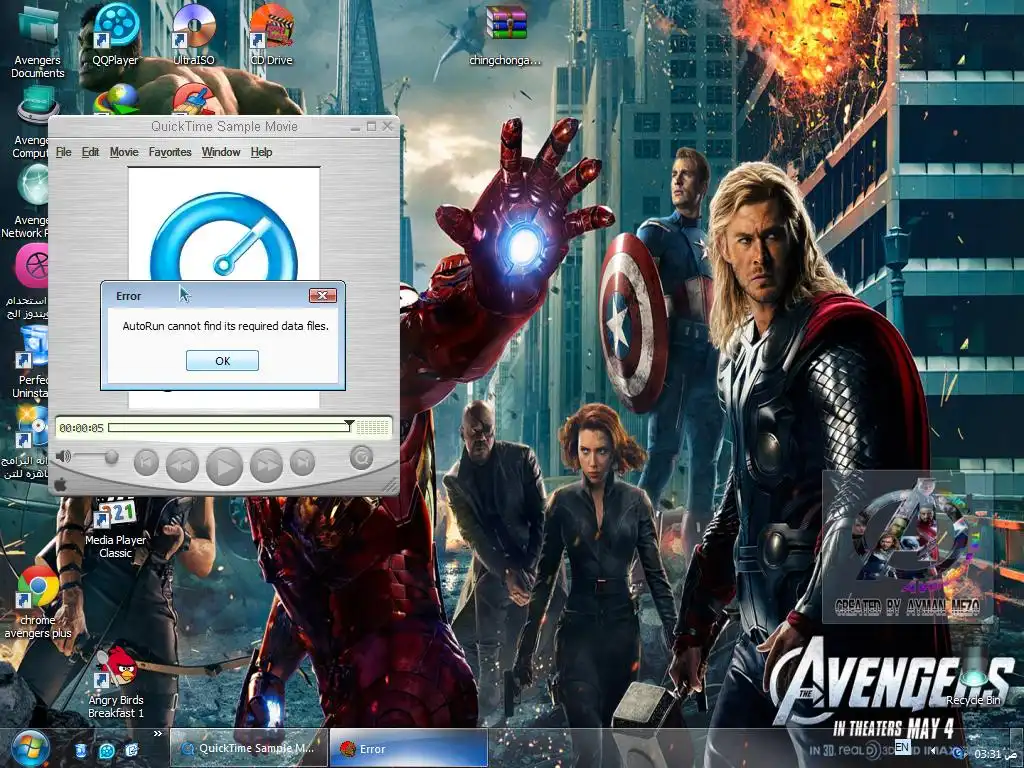The image size is (1024, 768).
Task: Click the Error taskbar button
Action: [409, 748]
